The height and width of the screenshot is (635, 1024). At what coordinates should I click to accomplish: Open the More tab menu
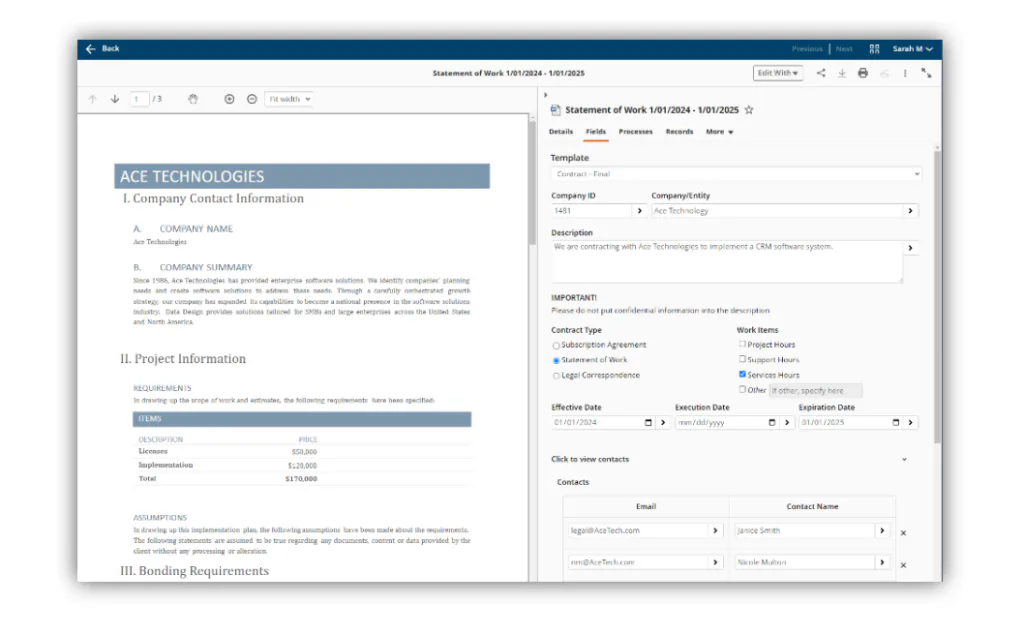(718, 131)
